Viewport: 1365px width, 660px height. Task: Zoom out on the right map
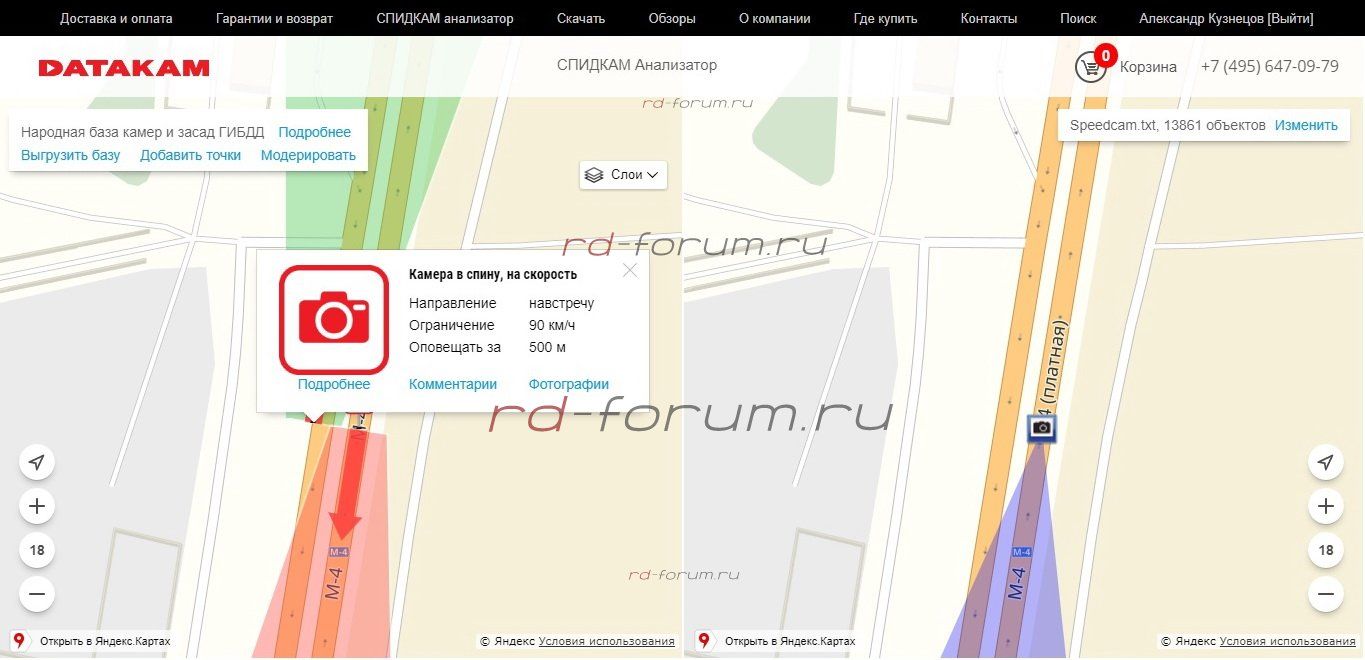click(1326, 594)
